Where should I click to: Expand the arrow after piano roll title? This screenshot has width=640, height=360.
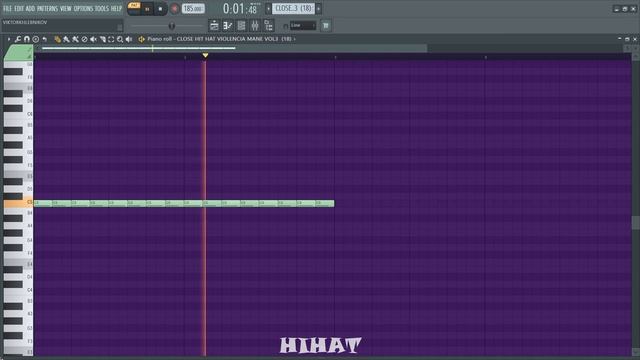(294, 39)
